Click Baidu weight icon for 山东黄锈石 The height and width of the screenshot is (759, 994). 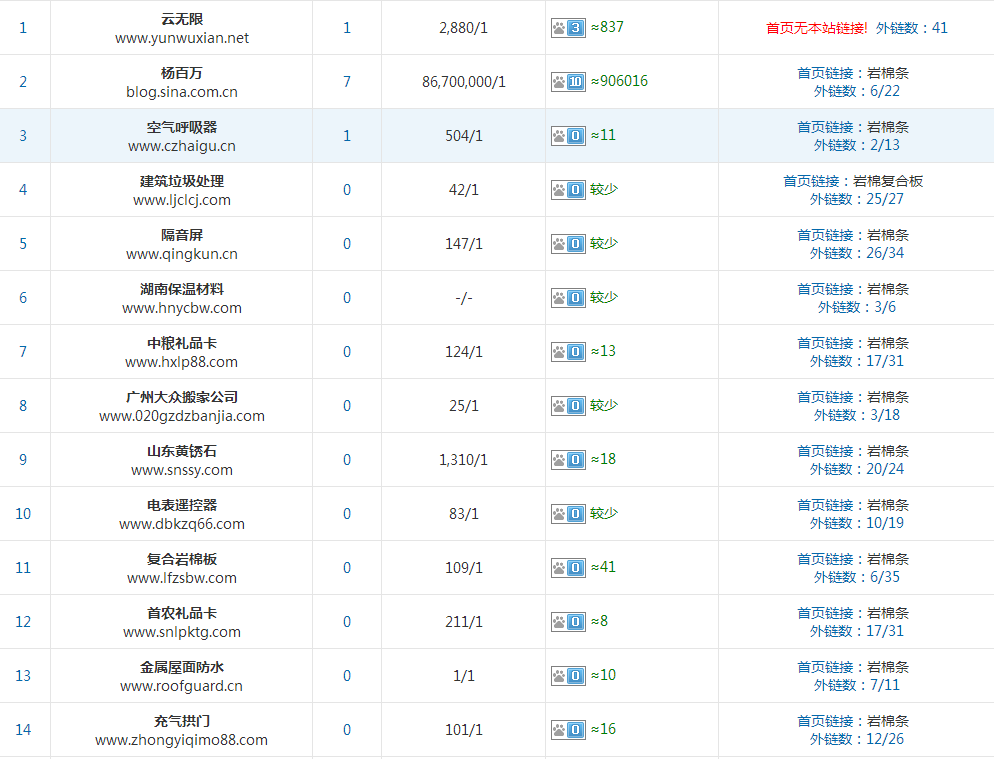pyautogui.click(x=567, y=460)
